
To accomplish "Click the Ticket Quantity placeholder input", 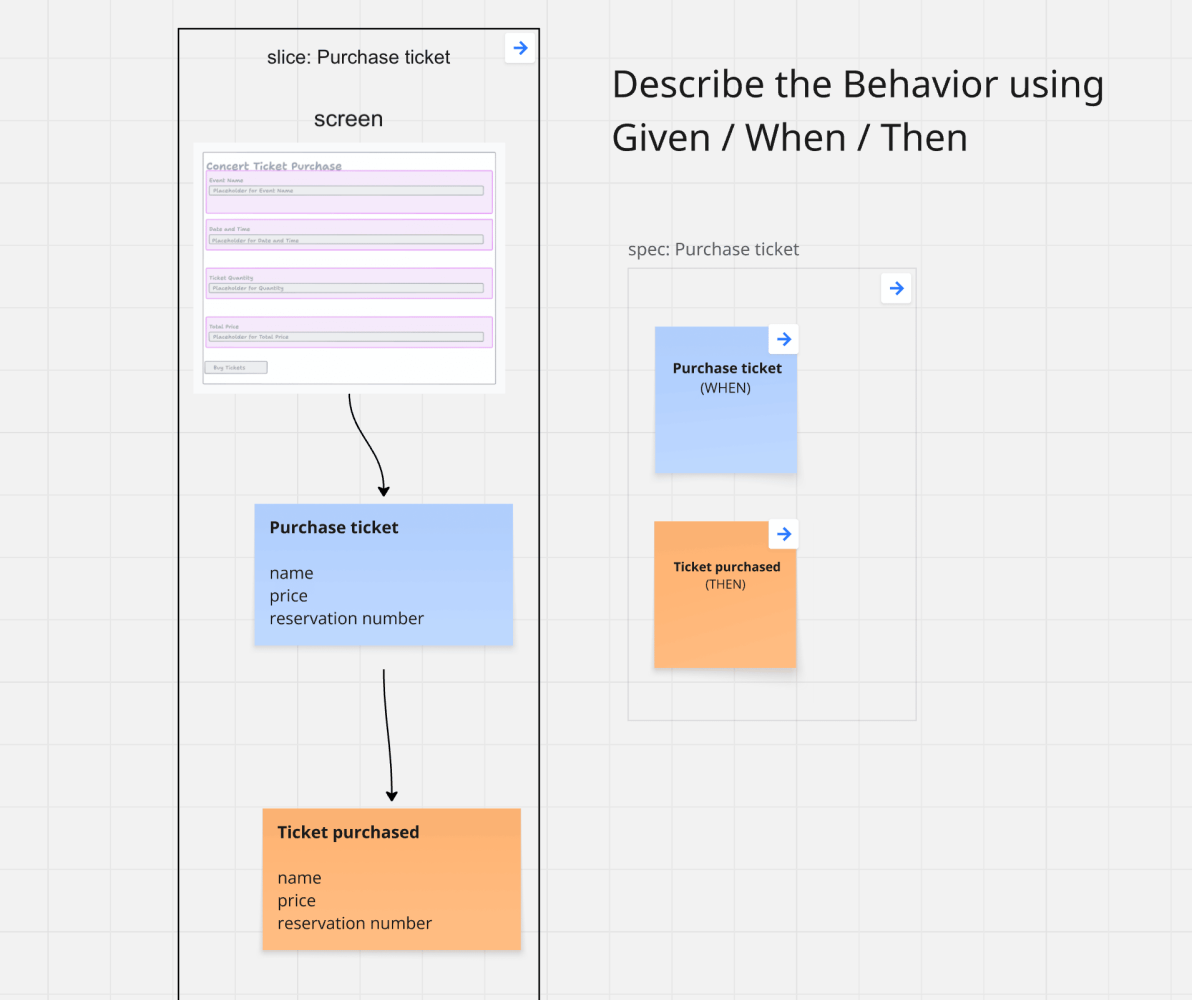I will (x=348, y=288).
